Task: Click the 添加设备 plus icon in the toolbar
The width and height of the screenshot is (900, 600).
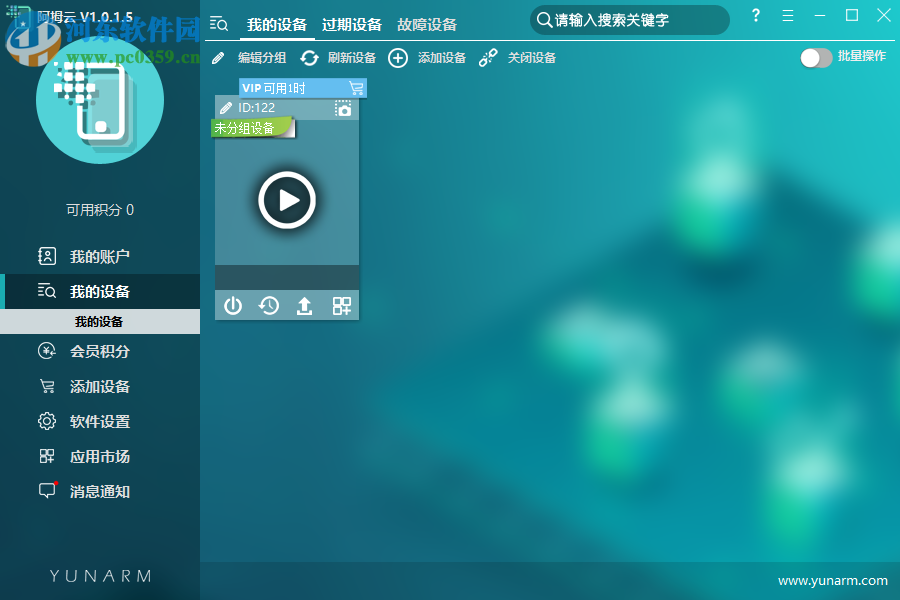Action: coord(398,58)
